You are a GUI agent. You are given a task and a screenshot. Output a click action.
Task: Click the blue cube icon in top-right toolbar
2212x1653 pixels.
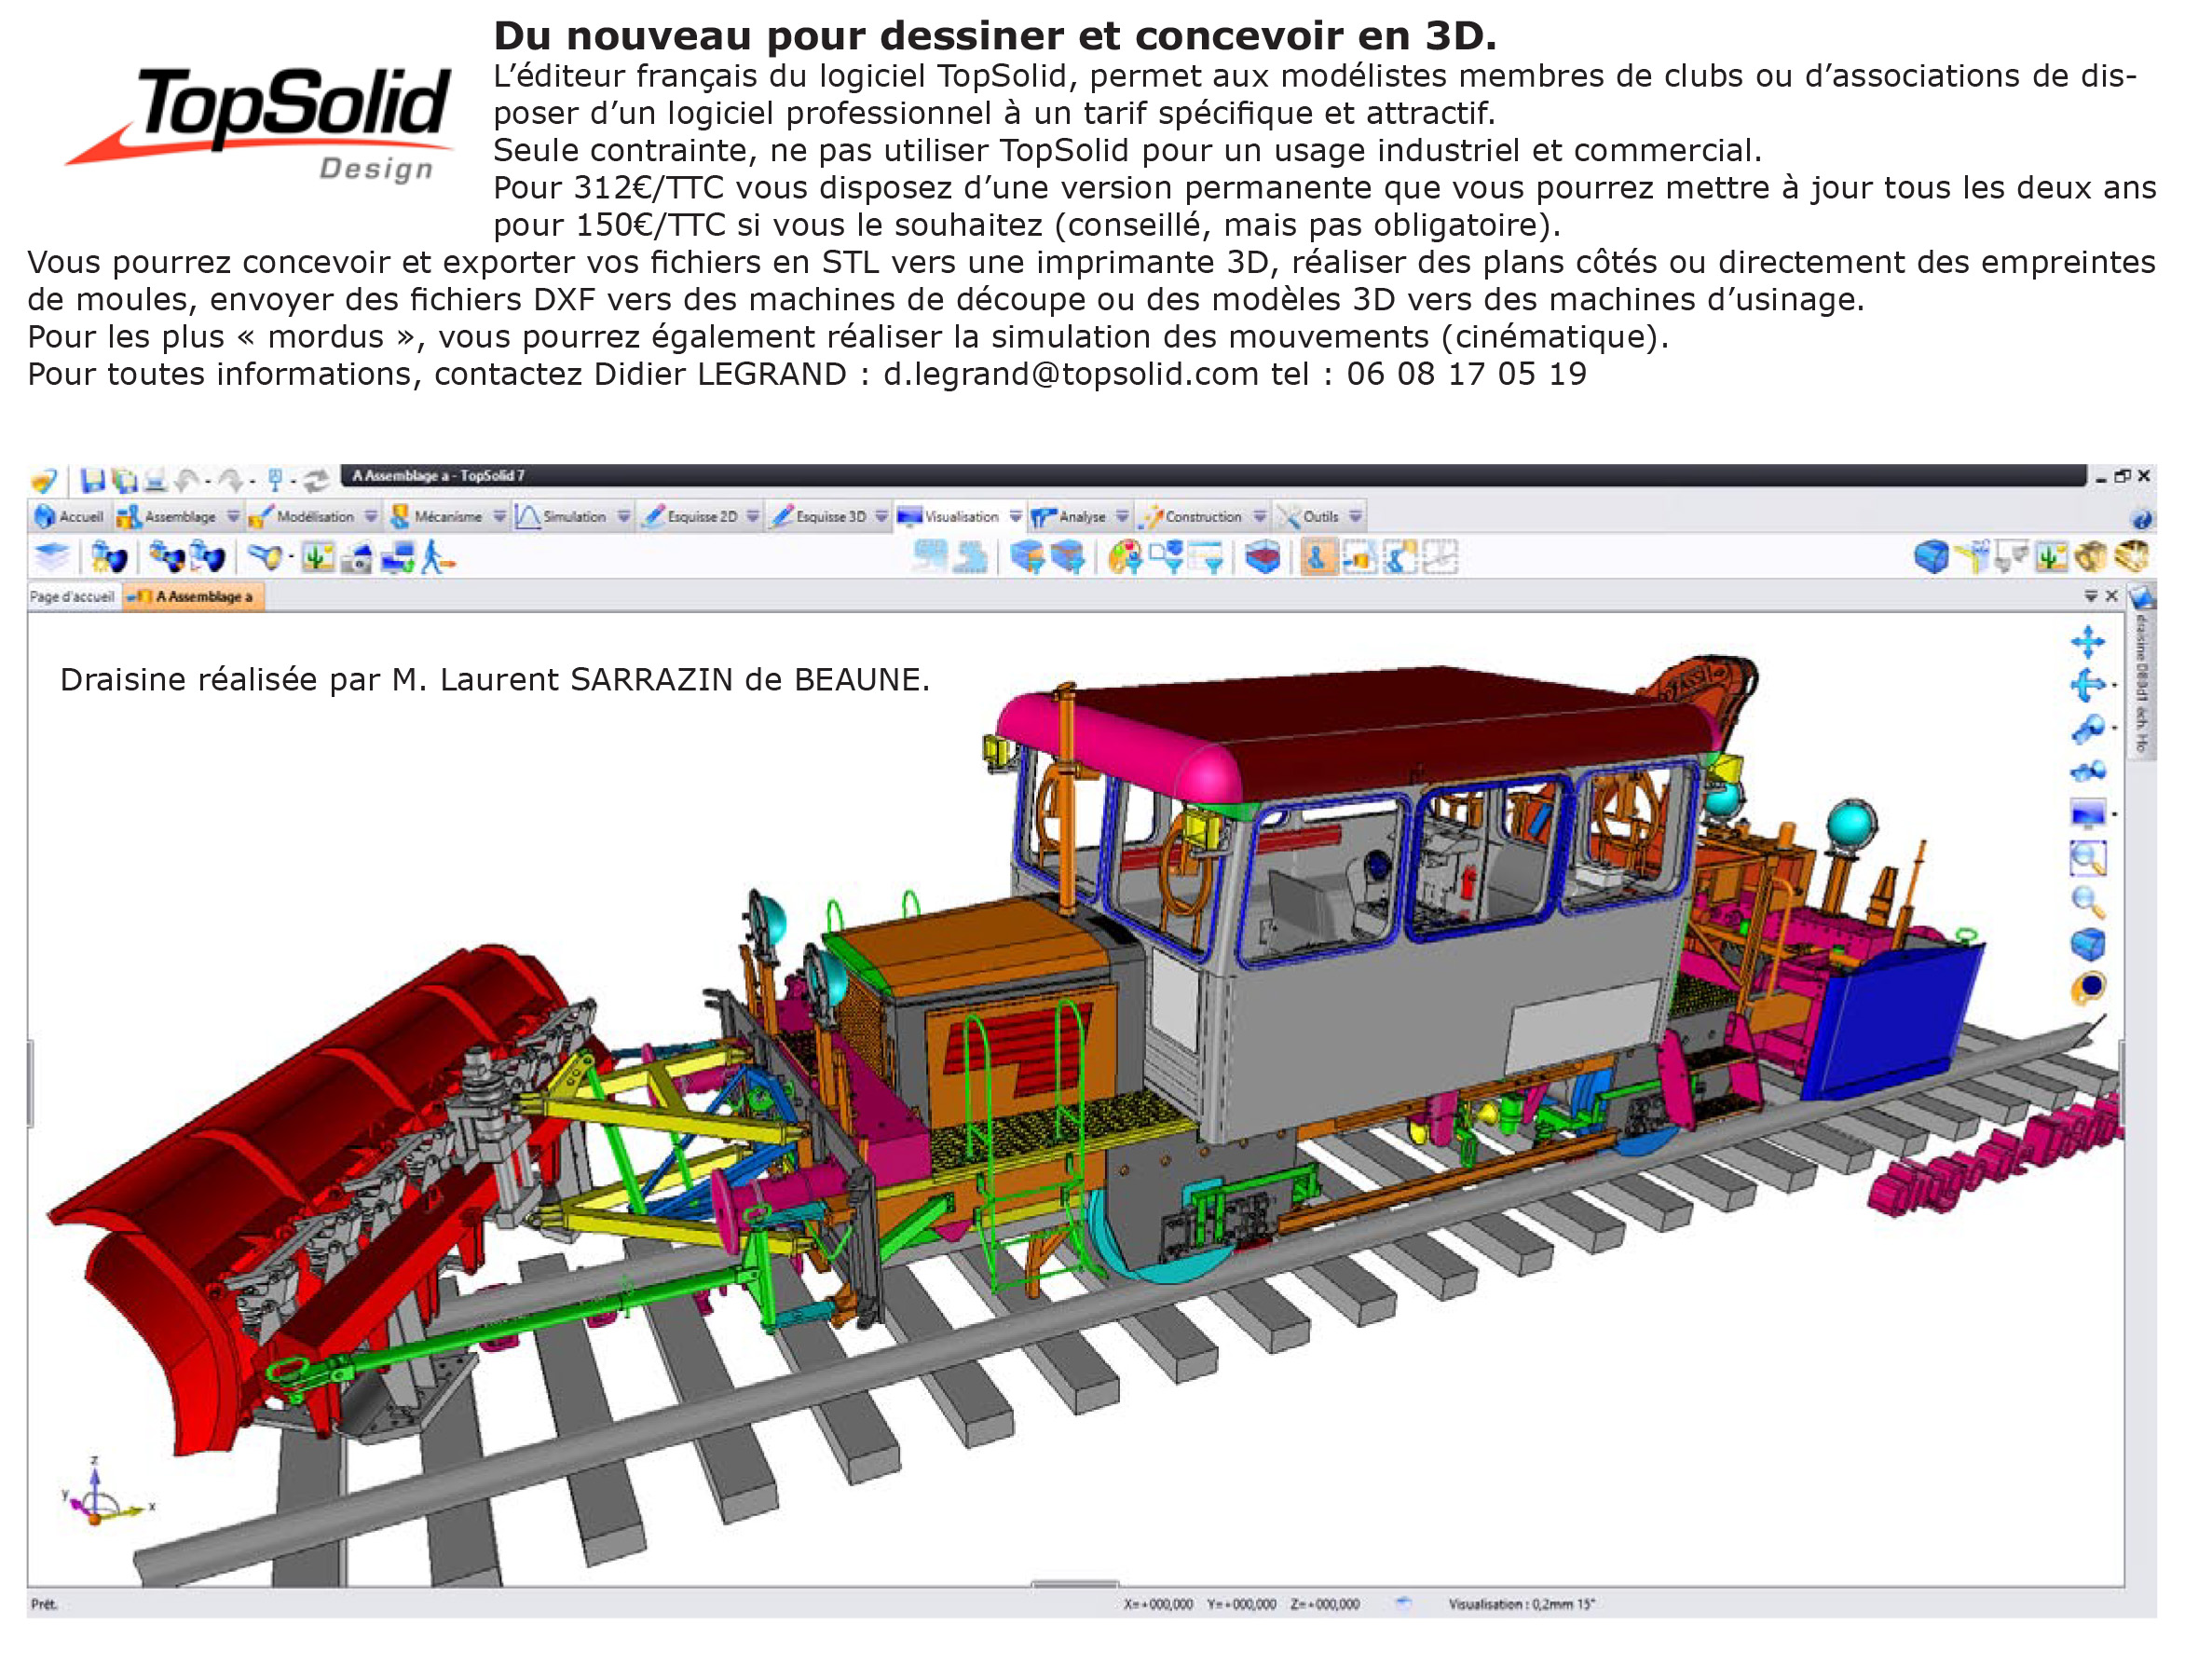pyautogui.click(x=1931, y=556)
